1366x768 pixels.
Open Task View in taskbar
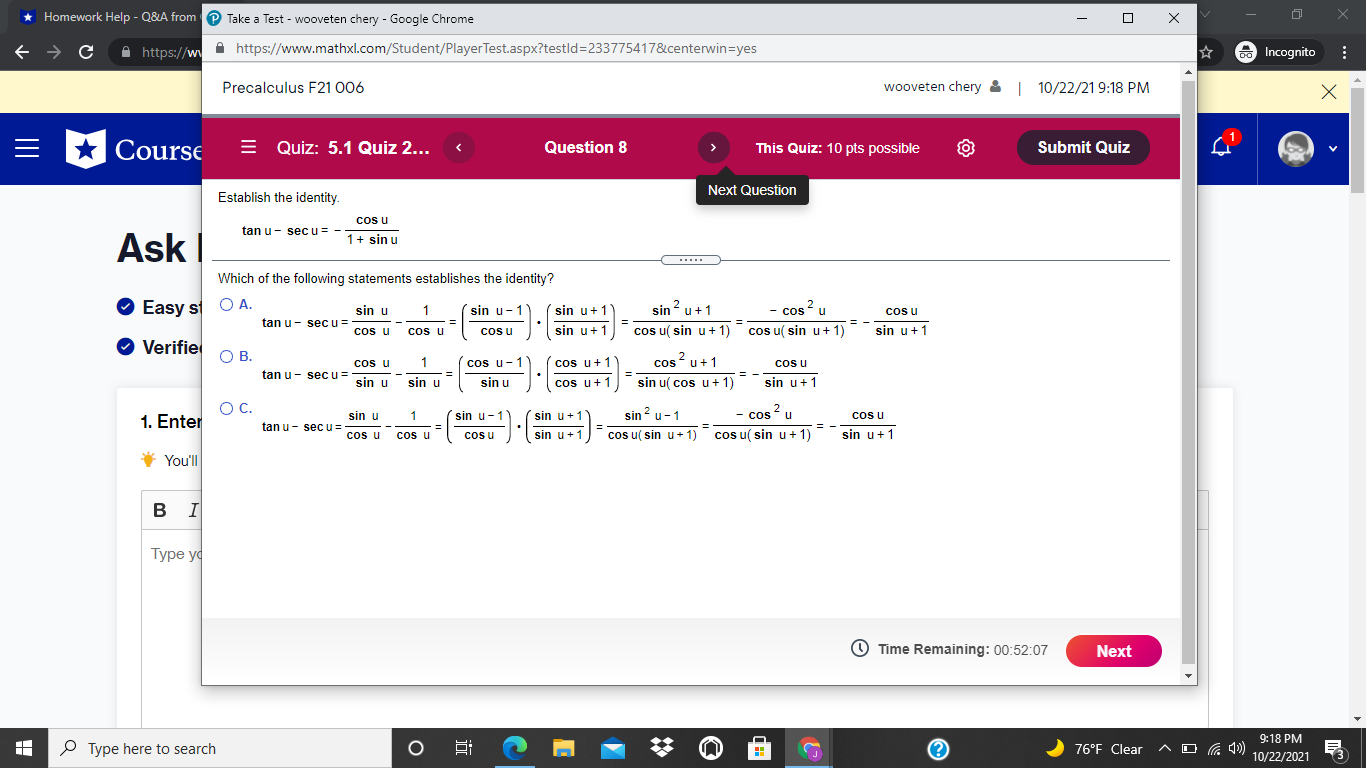(463, 748)
